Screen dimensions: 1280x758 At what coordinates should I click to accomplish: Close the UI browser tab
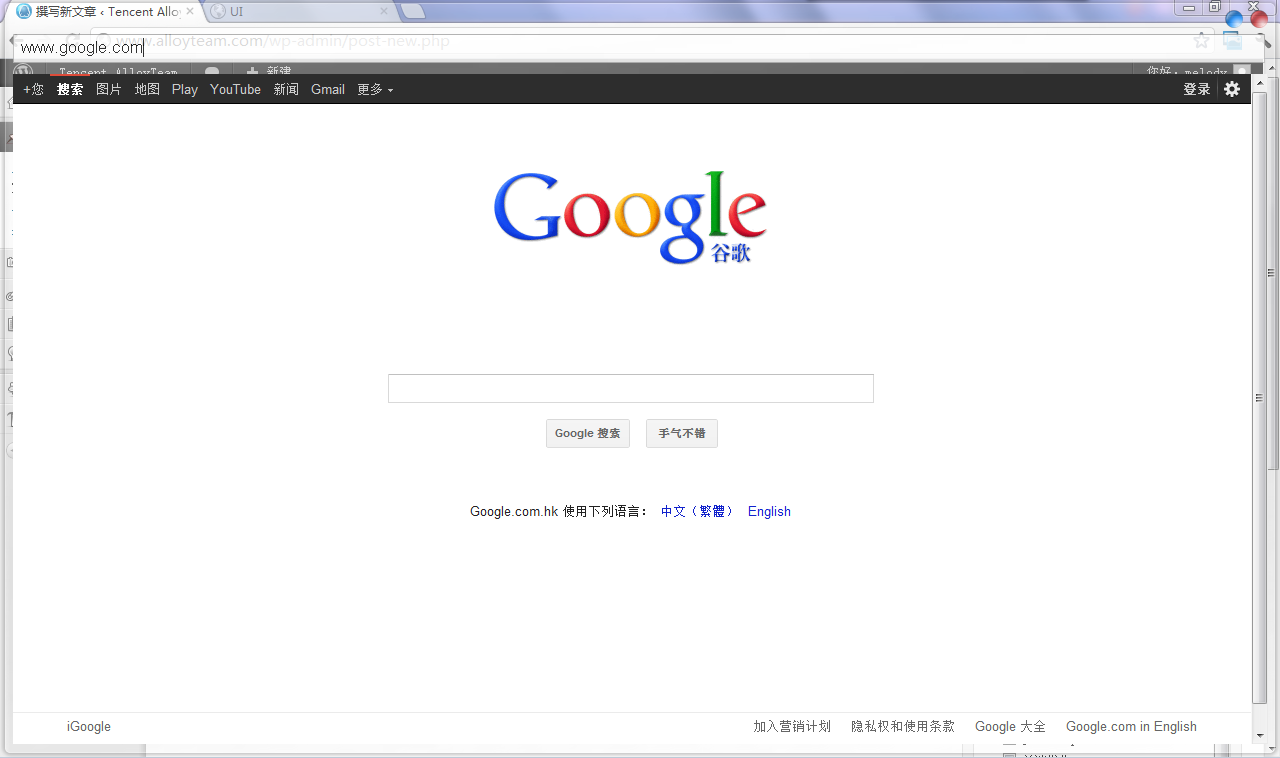(384, 12)
